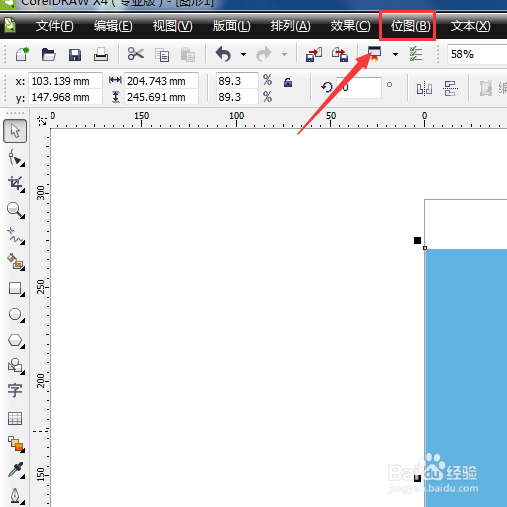This screenshot has height=507, width=507.
Task: Click the Print icon
Action: pos(101,54)
